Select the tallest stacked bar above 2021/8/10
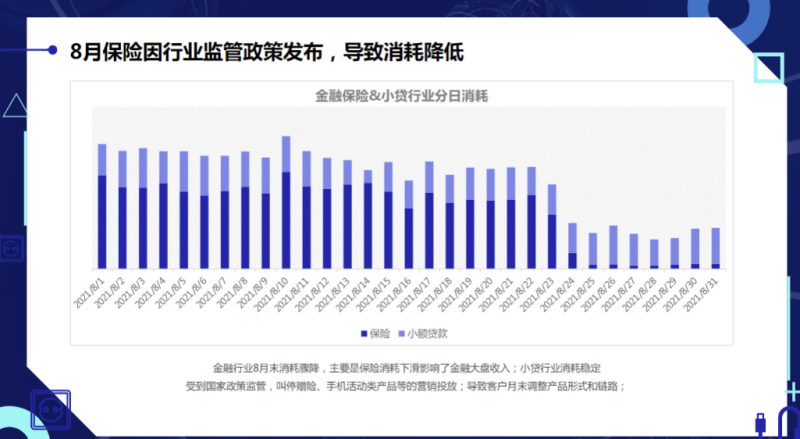 point(286,202)
